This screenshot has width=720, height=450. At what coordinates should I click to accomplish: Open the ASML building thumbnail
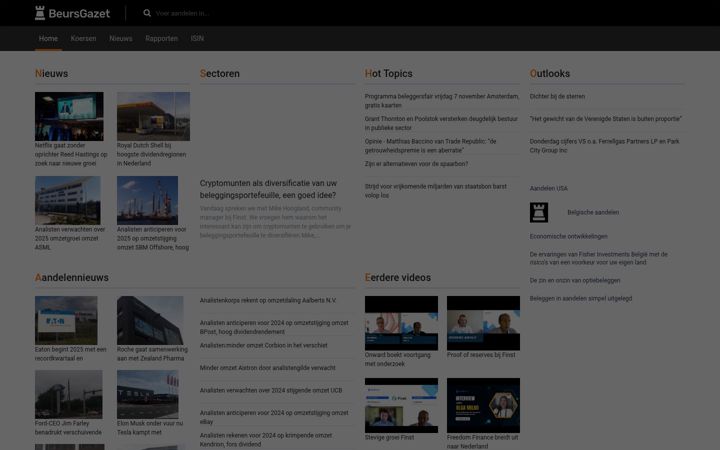tap(68, 200)
